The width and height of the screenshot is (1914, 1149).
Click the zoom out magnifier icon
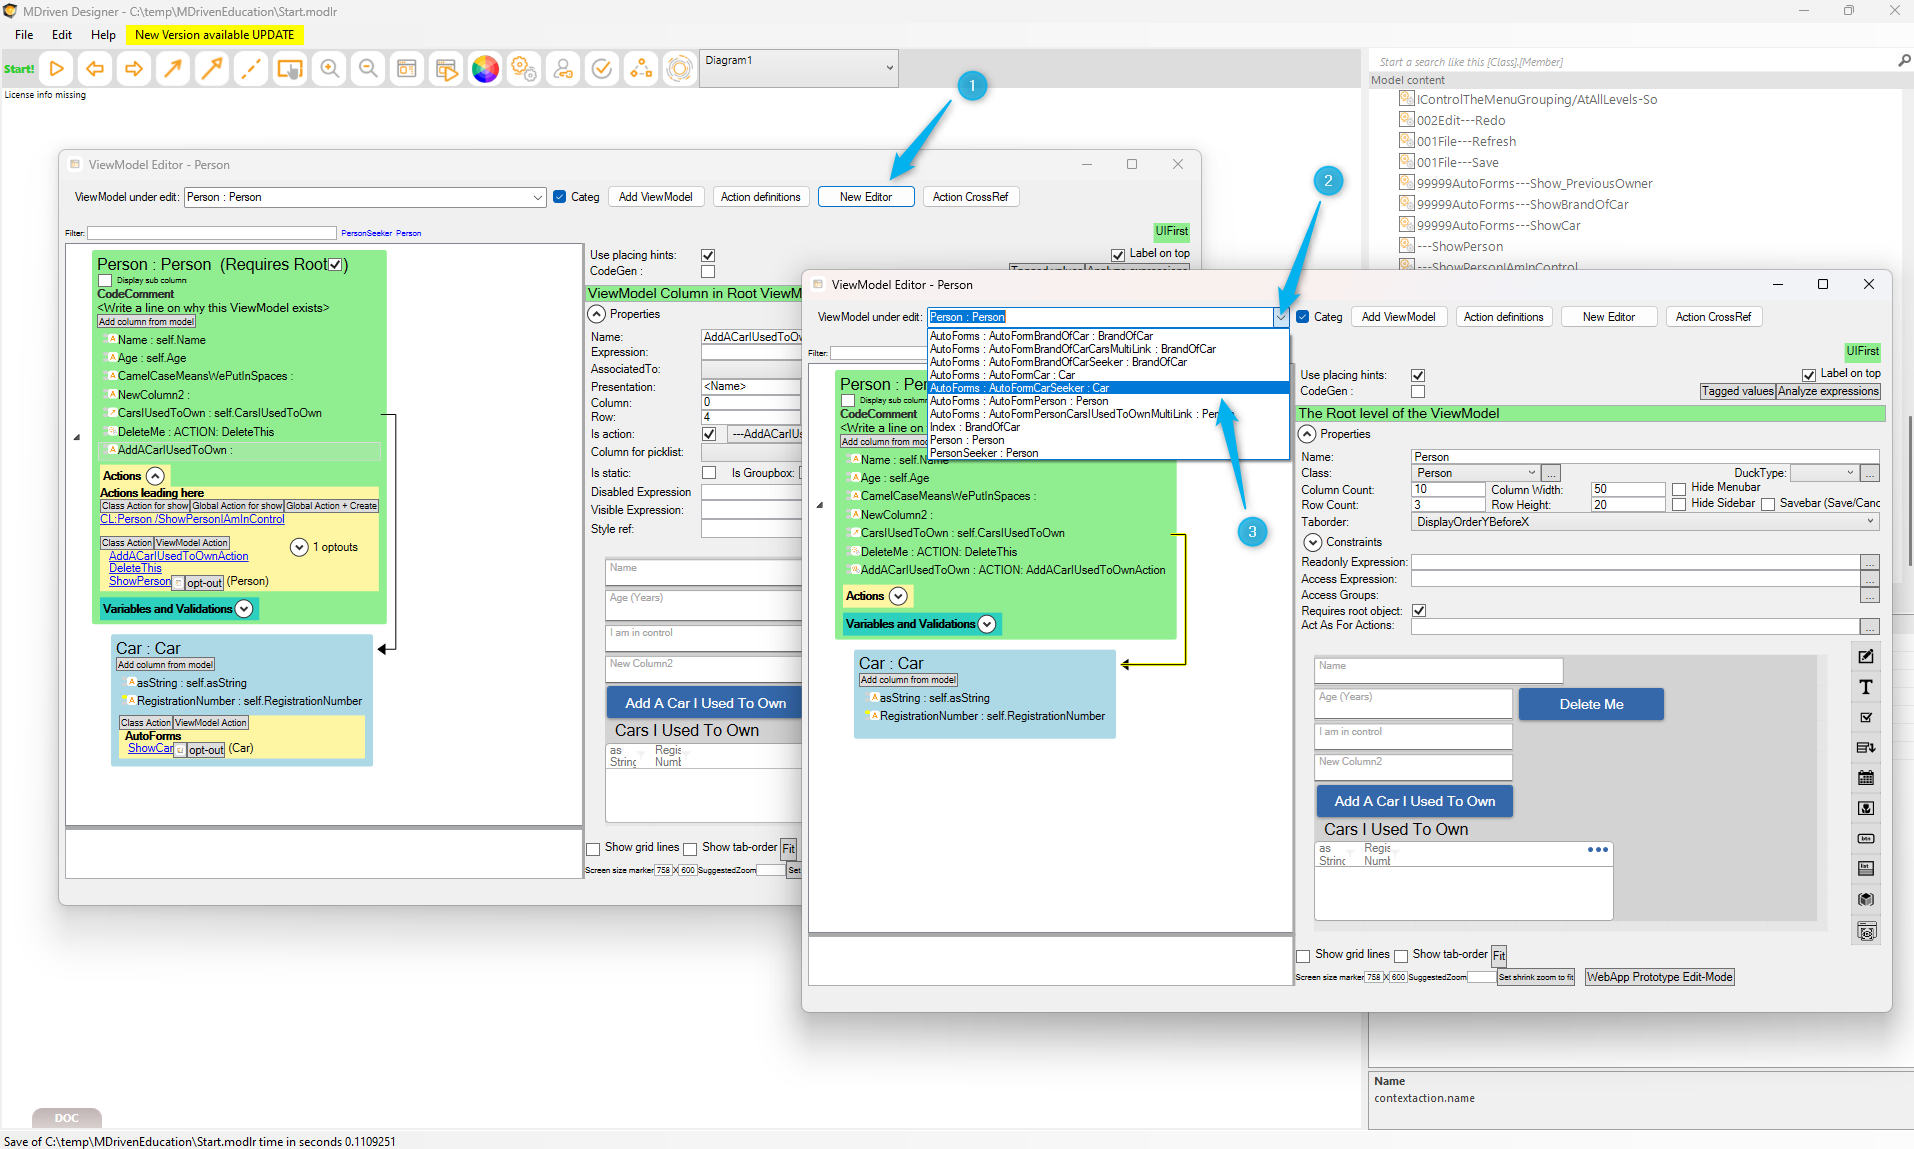(368, 69)
